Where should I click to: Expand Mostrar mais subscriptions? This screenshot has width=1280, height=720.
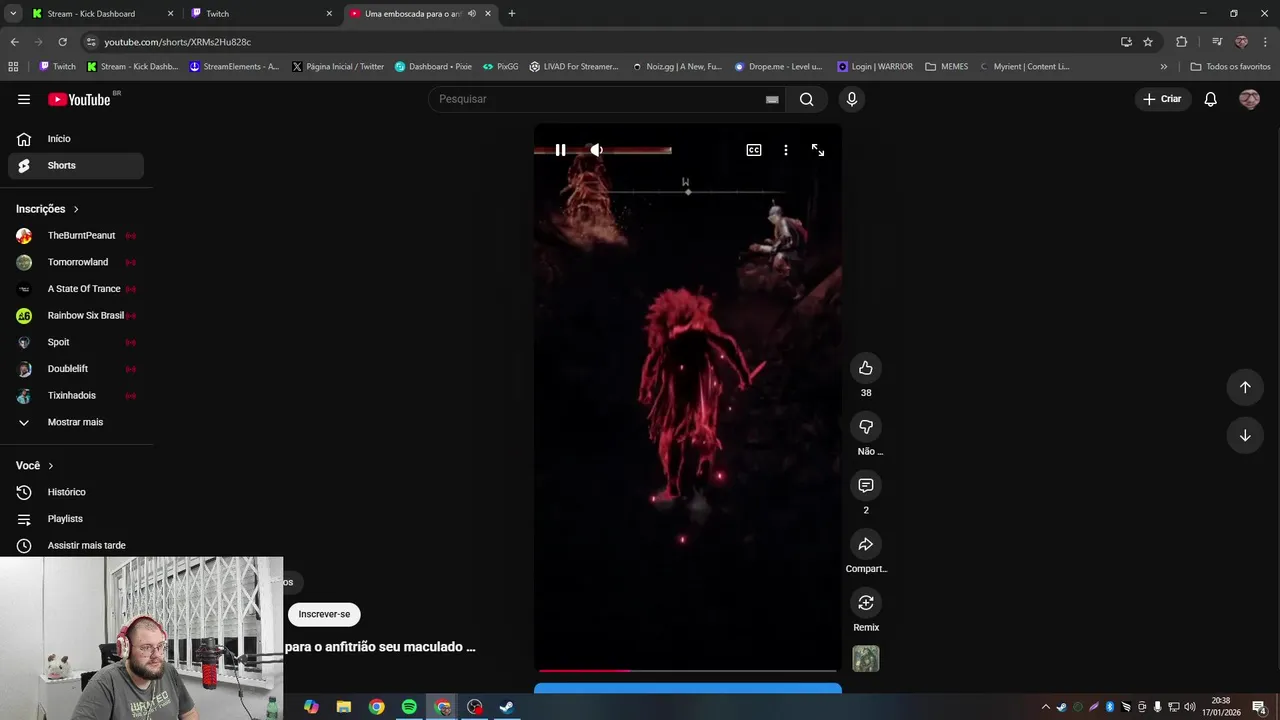(x=76, y=422)
